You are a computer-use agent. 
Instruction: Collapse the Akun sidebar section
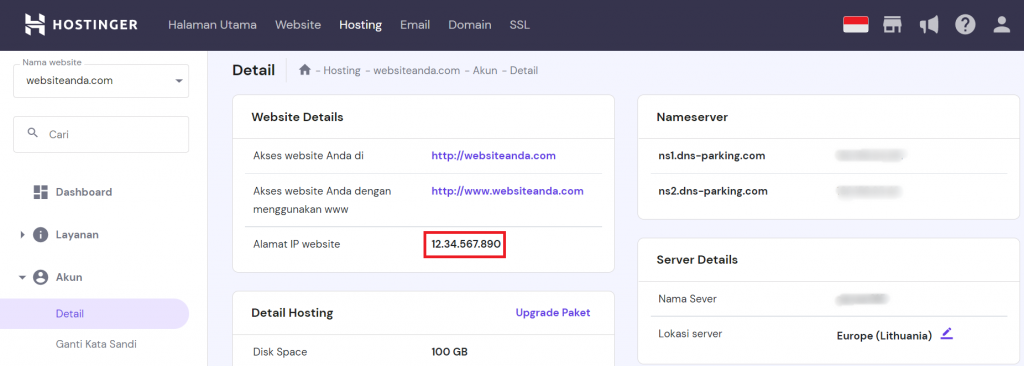(23, 278)
